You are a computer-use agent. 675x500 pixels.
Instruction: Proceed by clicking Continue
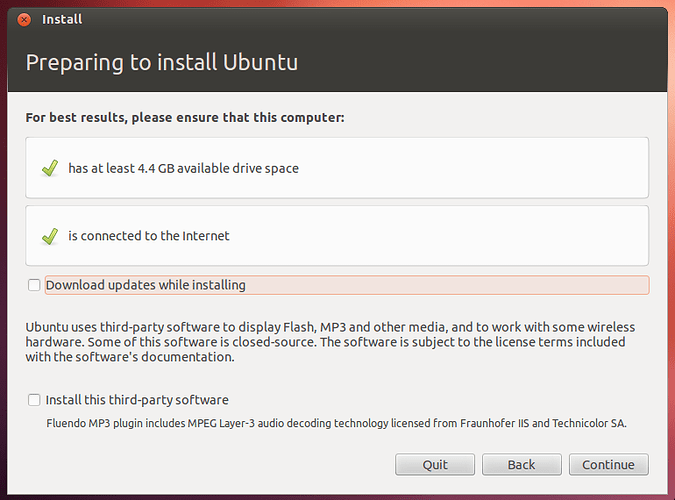[x=608, y=464]
